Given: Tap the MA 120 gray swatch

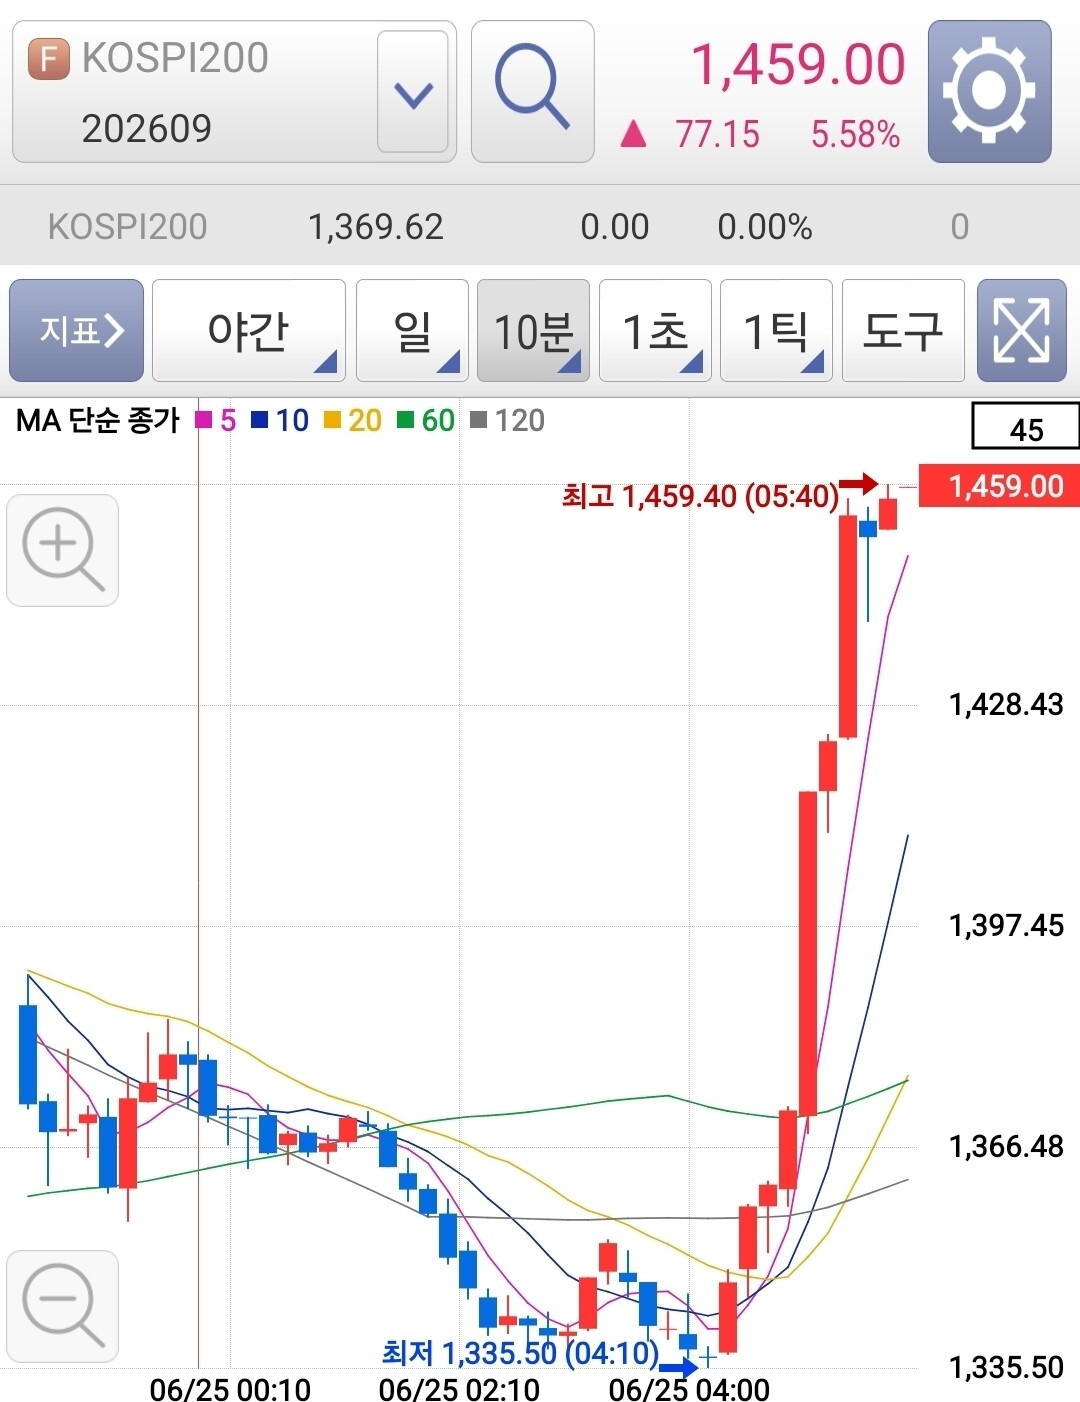Looking at the screenshot, I should (478, 420).
